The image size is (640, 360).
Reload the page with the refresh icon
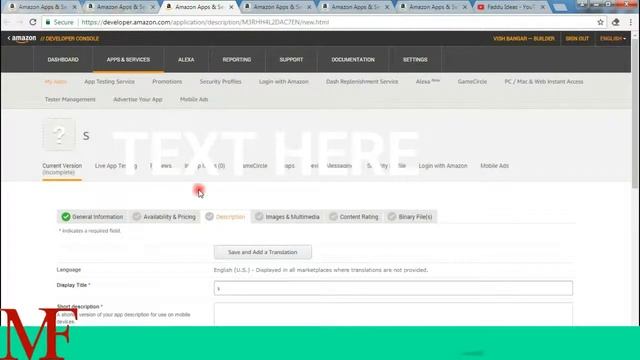[x=33, y=22]
